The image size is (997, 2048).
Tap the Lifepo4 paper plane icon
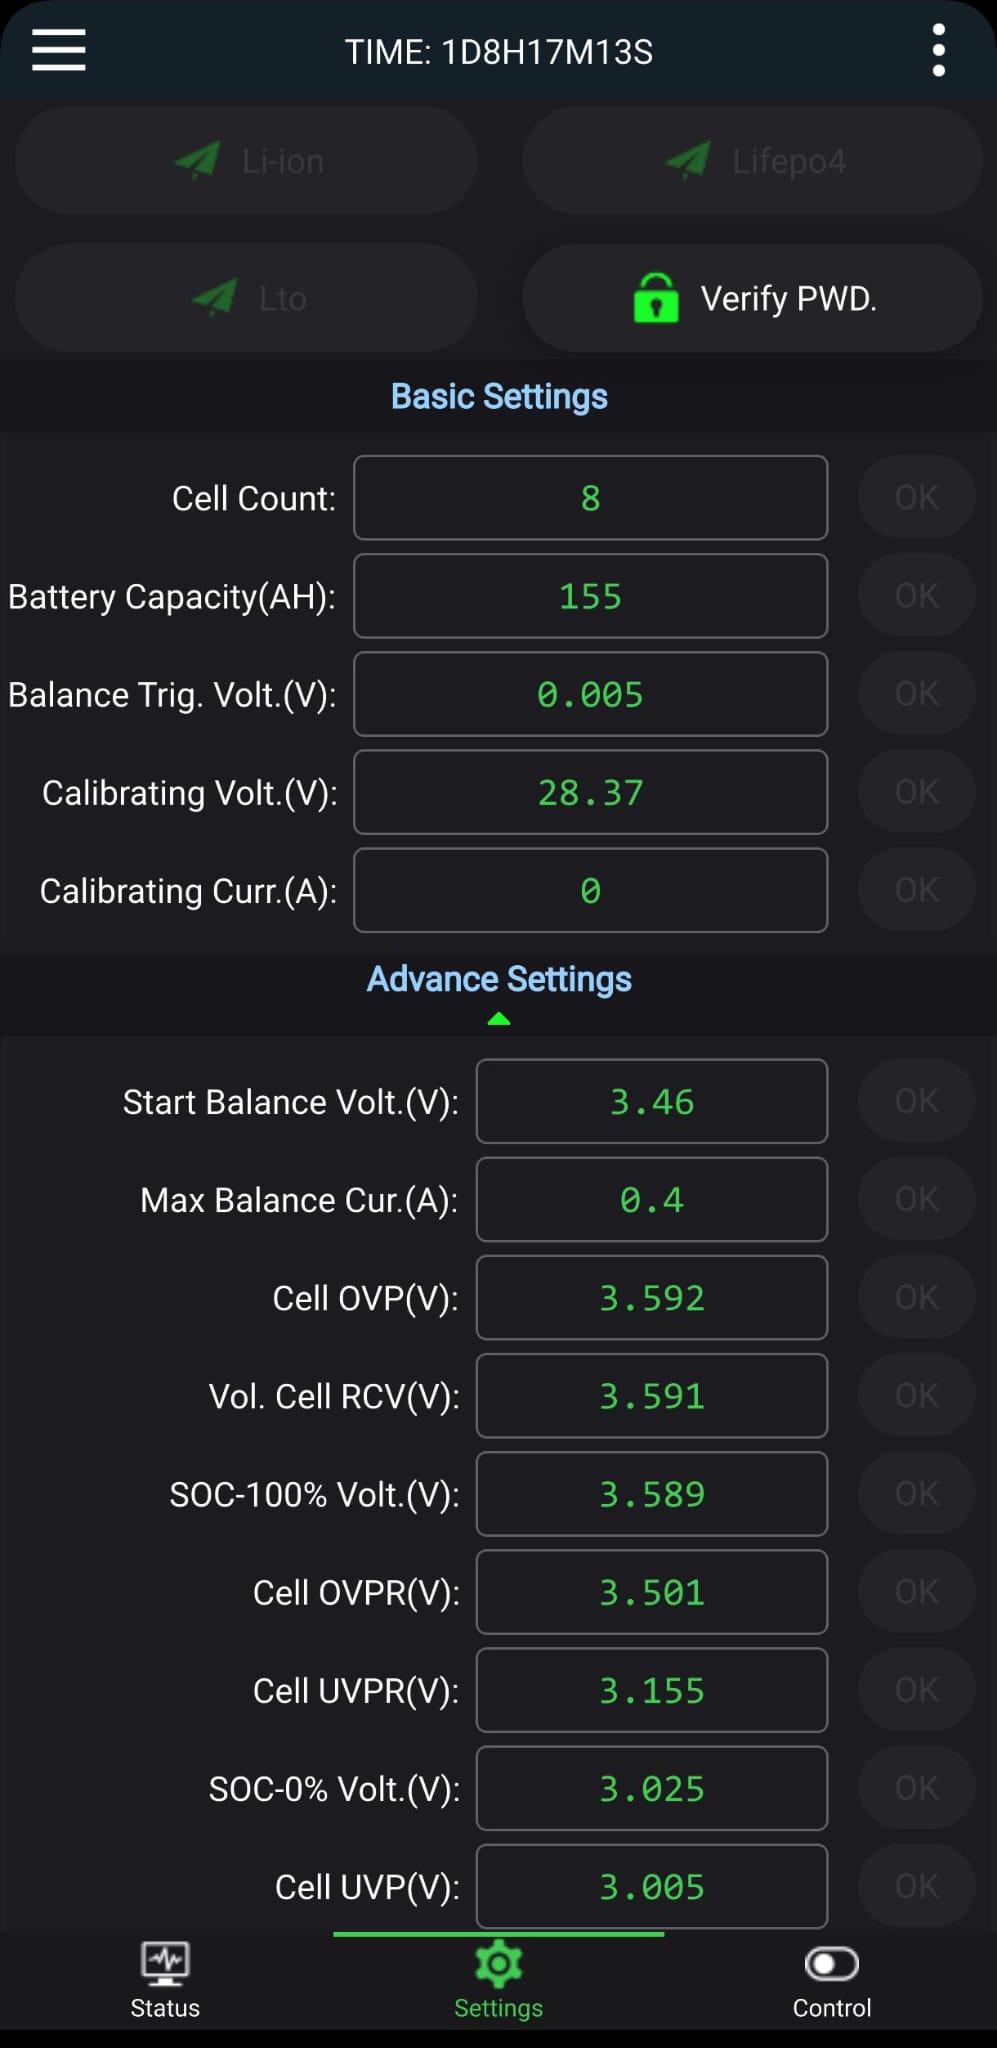pyautogui.click(x=688, y=160)
